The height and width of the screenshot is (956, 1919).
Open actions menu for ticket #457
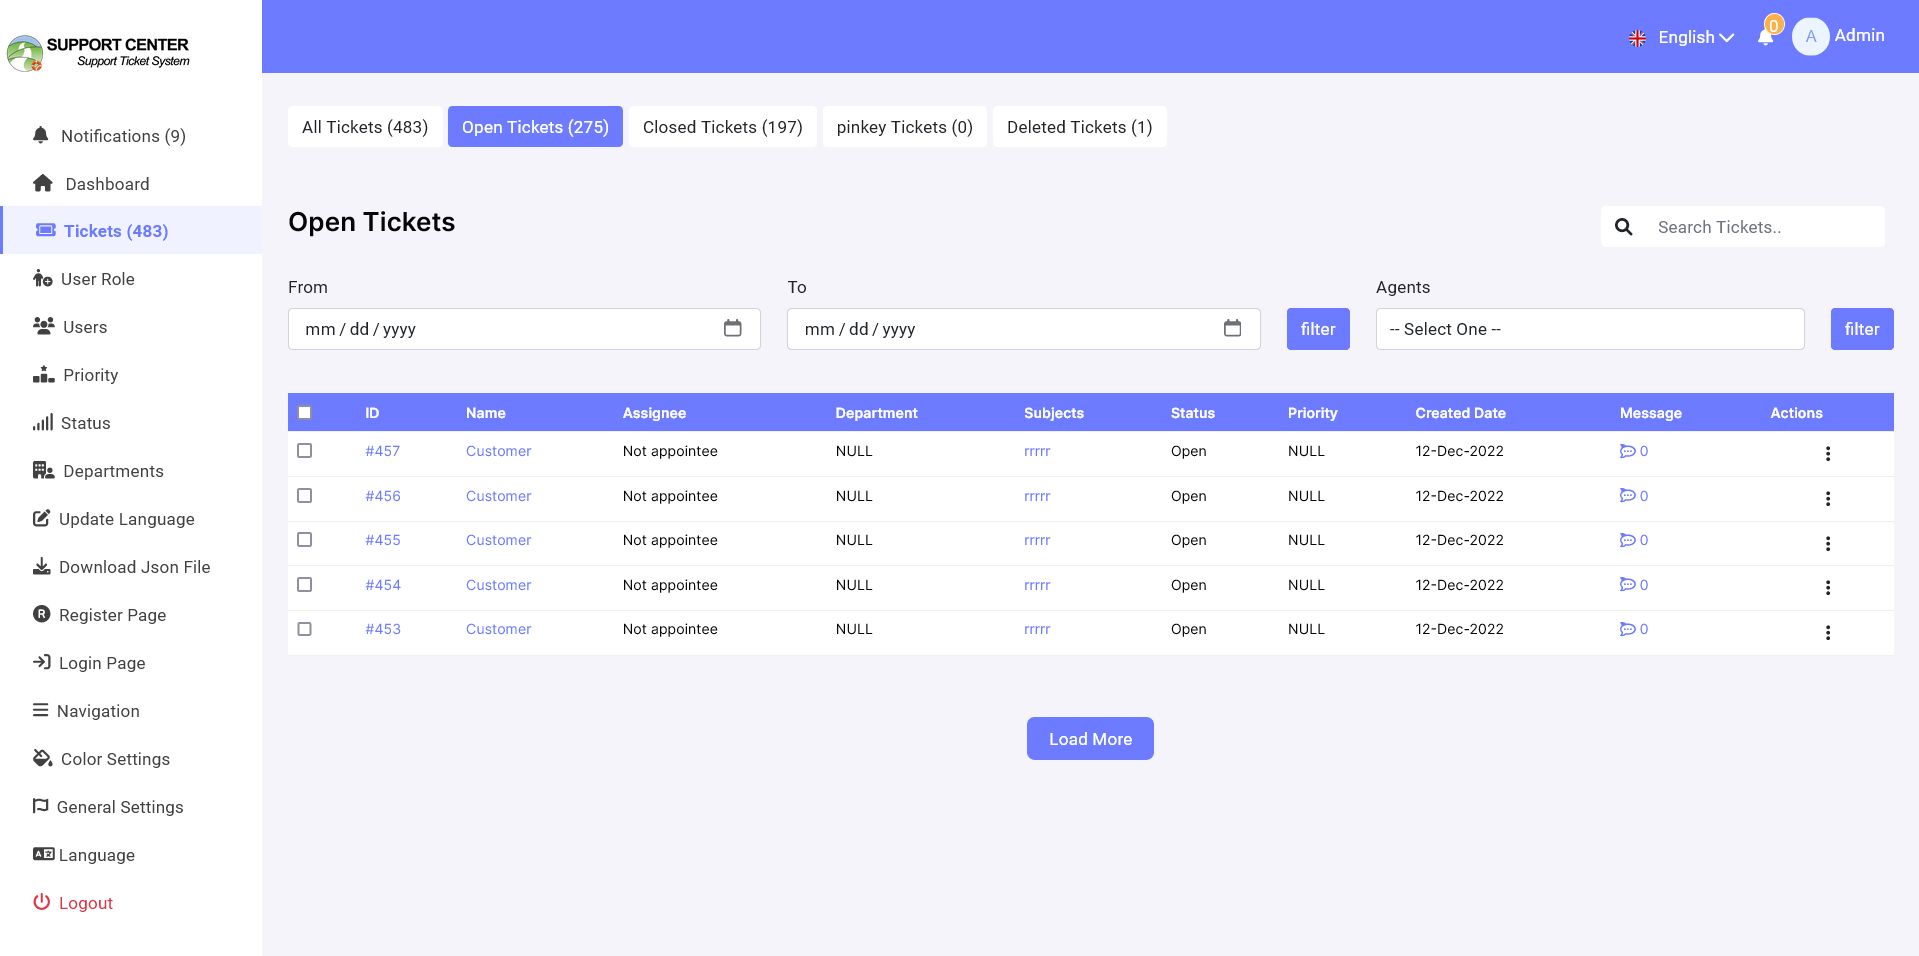[1828, 454]
